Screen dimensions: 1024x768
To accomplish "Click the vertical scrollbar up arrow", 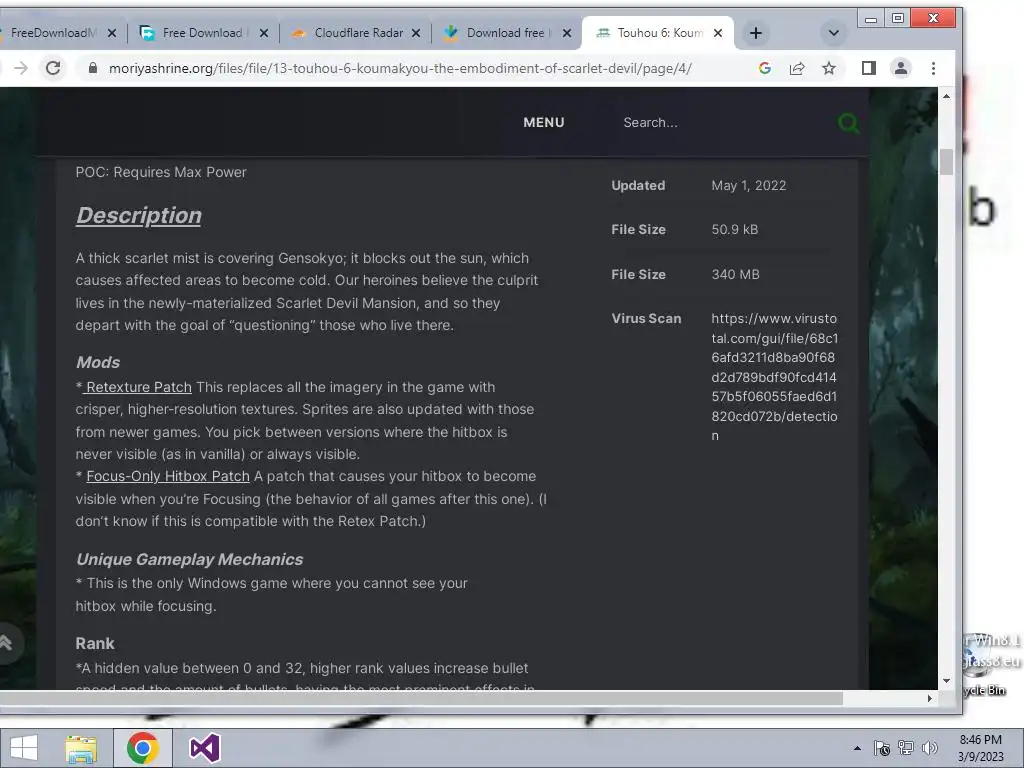I will click(946, 96).
